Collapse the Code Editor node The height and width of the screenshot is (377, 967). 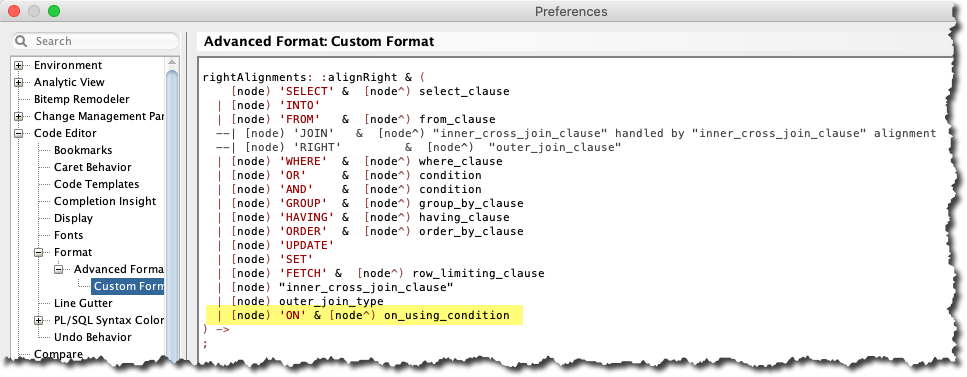(x=19, y=133)
